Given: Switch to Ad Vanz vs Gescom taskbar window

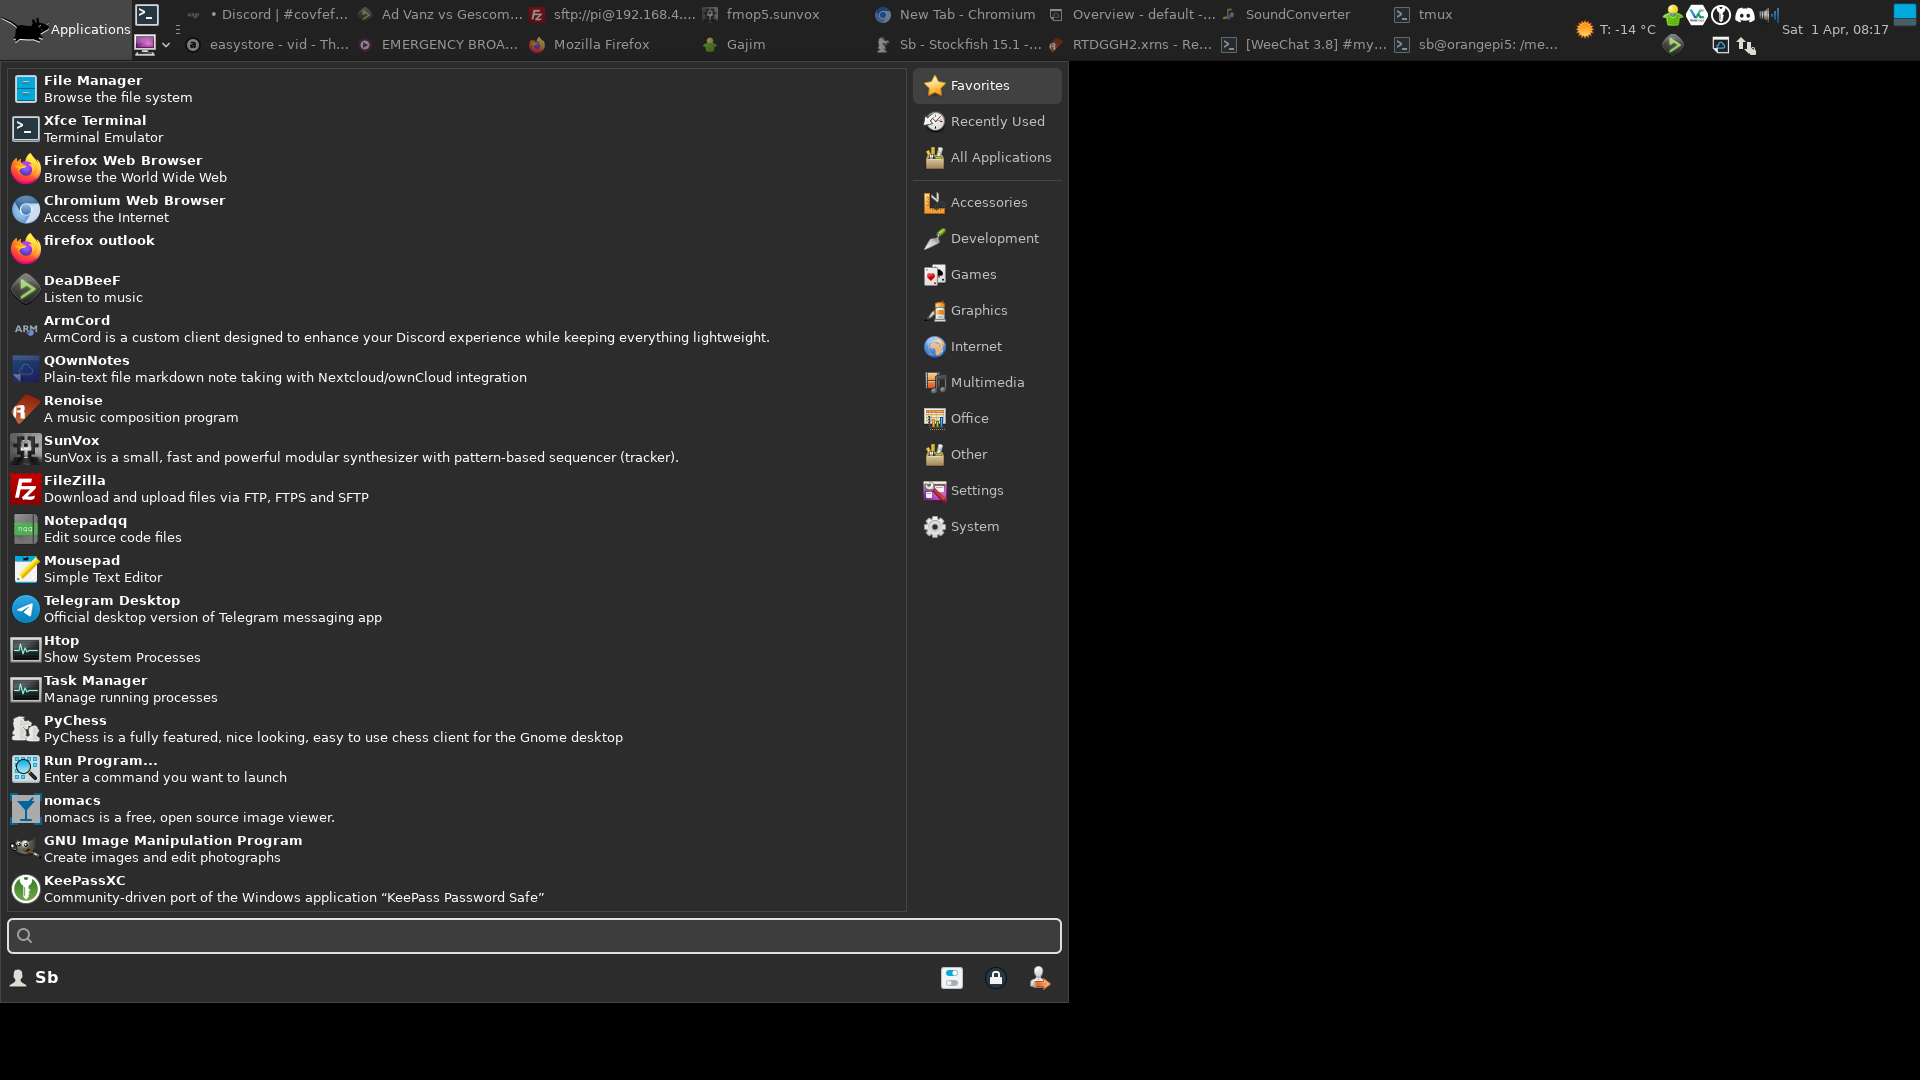Looking at the screenshot, I should coord(440,15).
